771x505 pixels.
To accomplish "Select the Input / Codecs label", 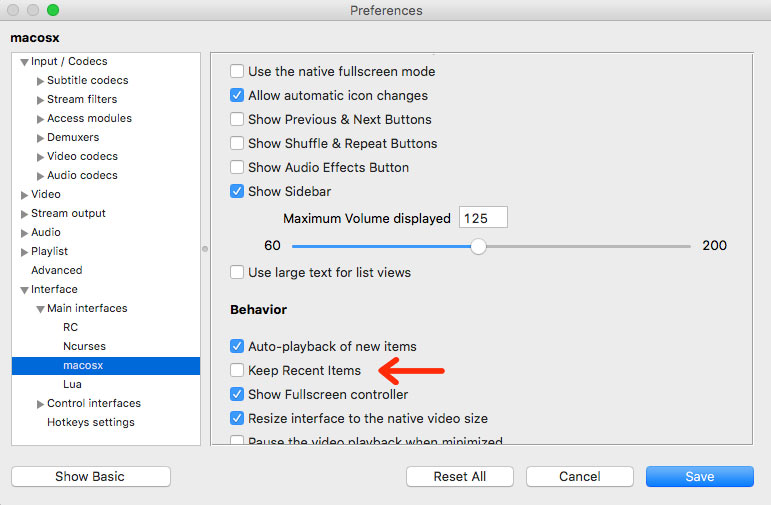I will pyautogui.click(x=69, y=61).
